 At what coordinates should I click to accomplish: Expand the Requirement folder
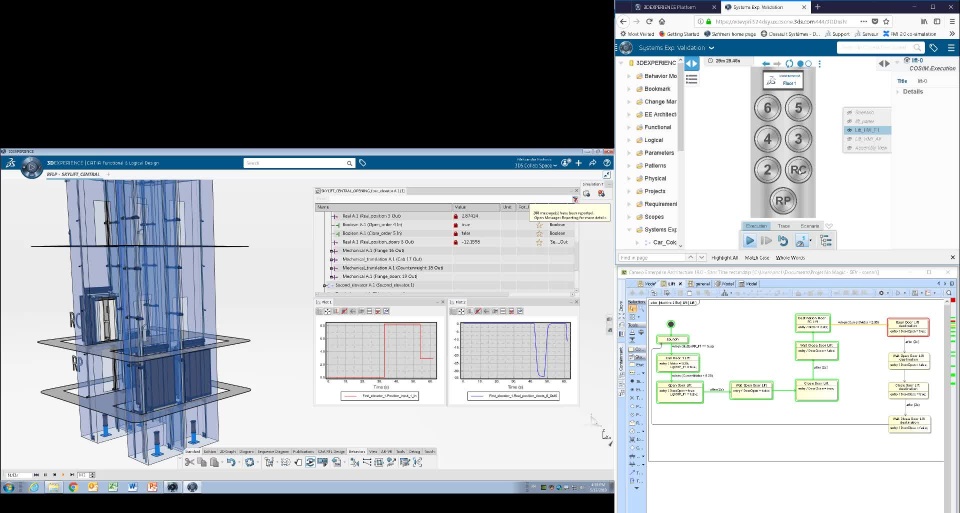[x=629, y=204]
